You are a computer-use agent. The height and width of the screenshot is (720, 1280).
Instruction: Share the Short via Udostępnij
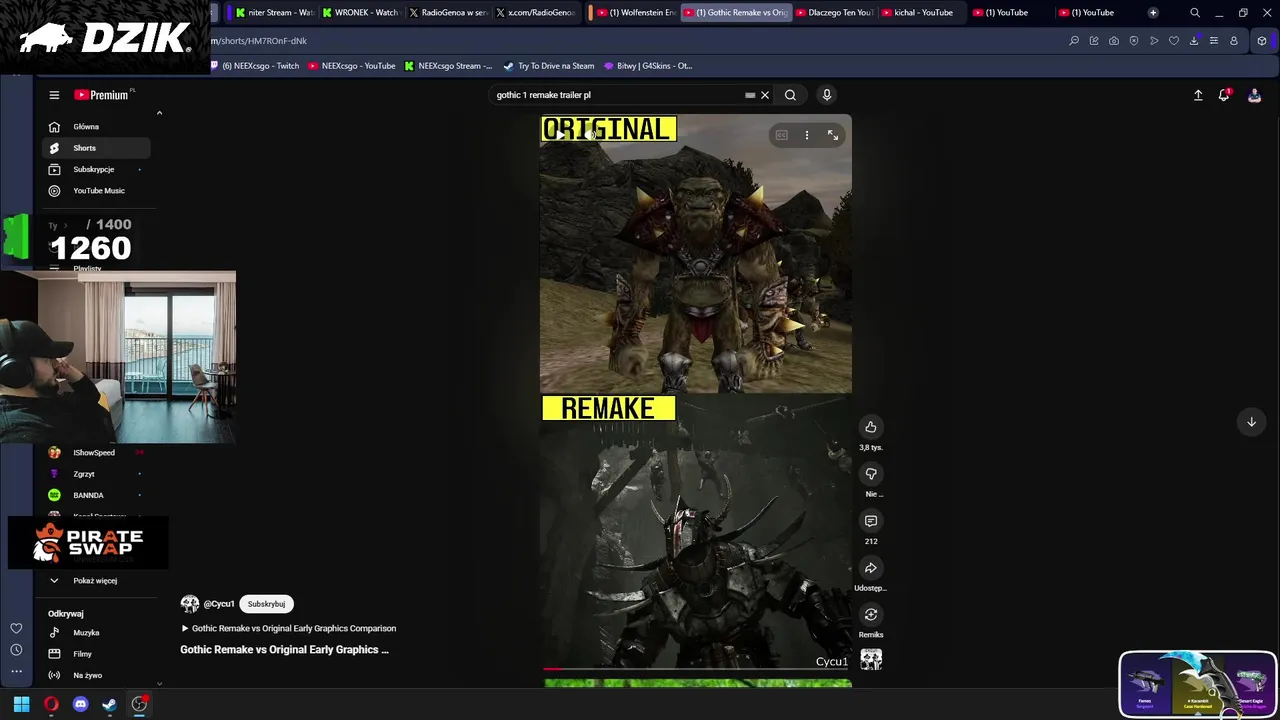coord(871,568)
